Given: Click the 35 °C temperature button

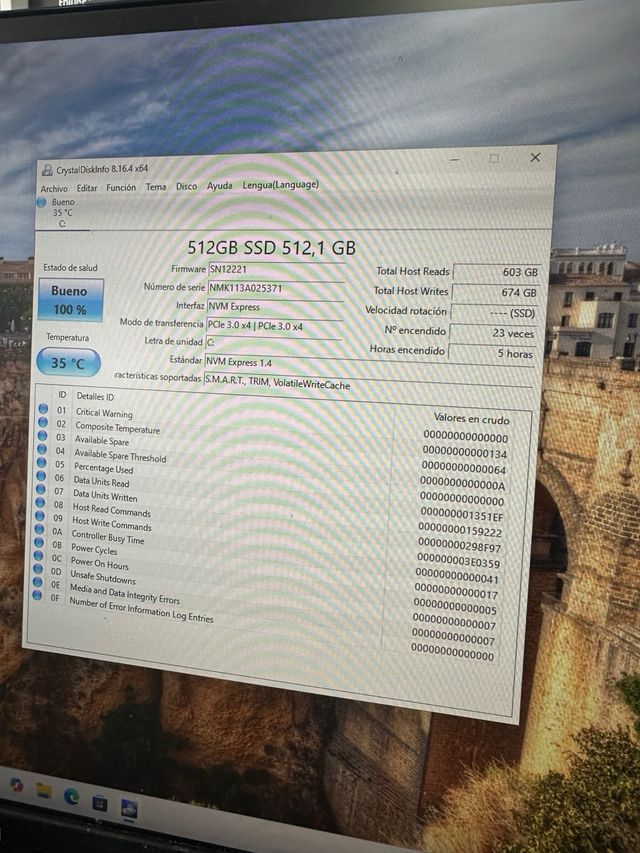Looking at the screenshot, I should point(68,363).
